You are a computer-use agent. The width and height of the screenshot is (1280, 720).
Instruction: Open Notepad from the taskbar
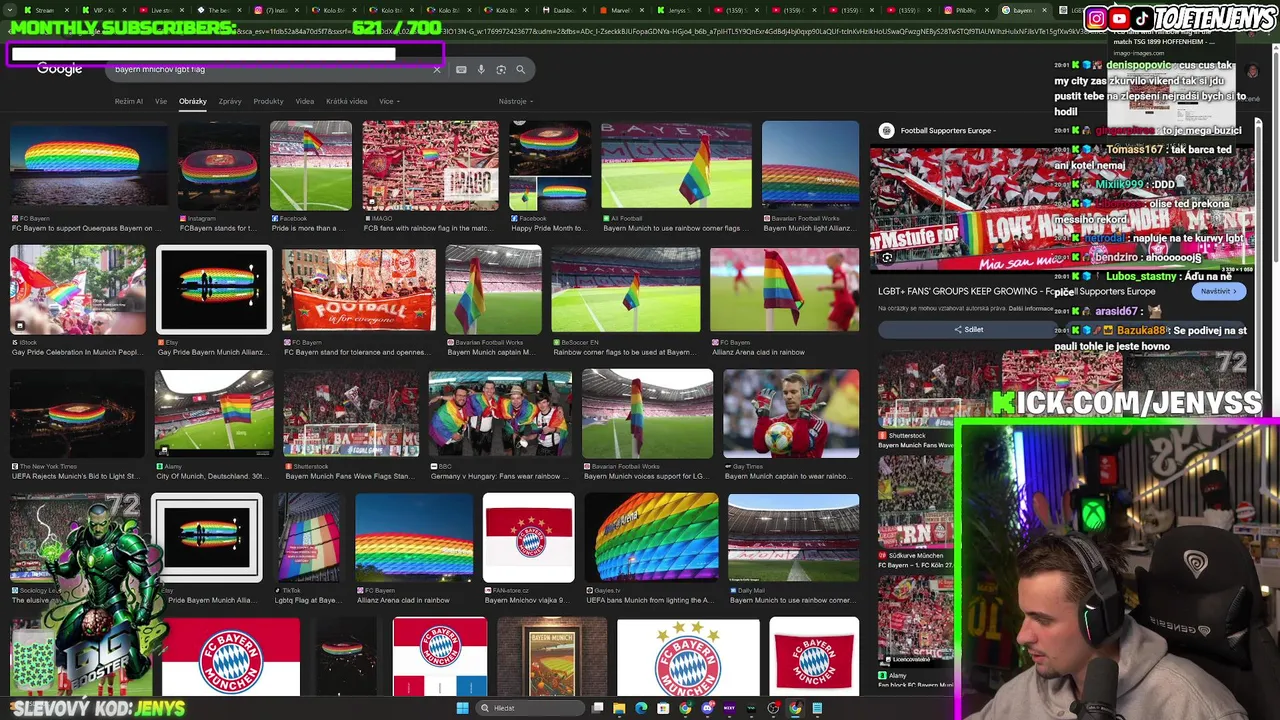[817, 708]
